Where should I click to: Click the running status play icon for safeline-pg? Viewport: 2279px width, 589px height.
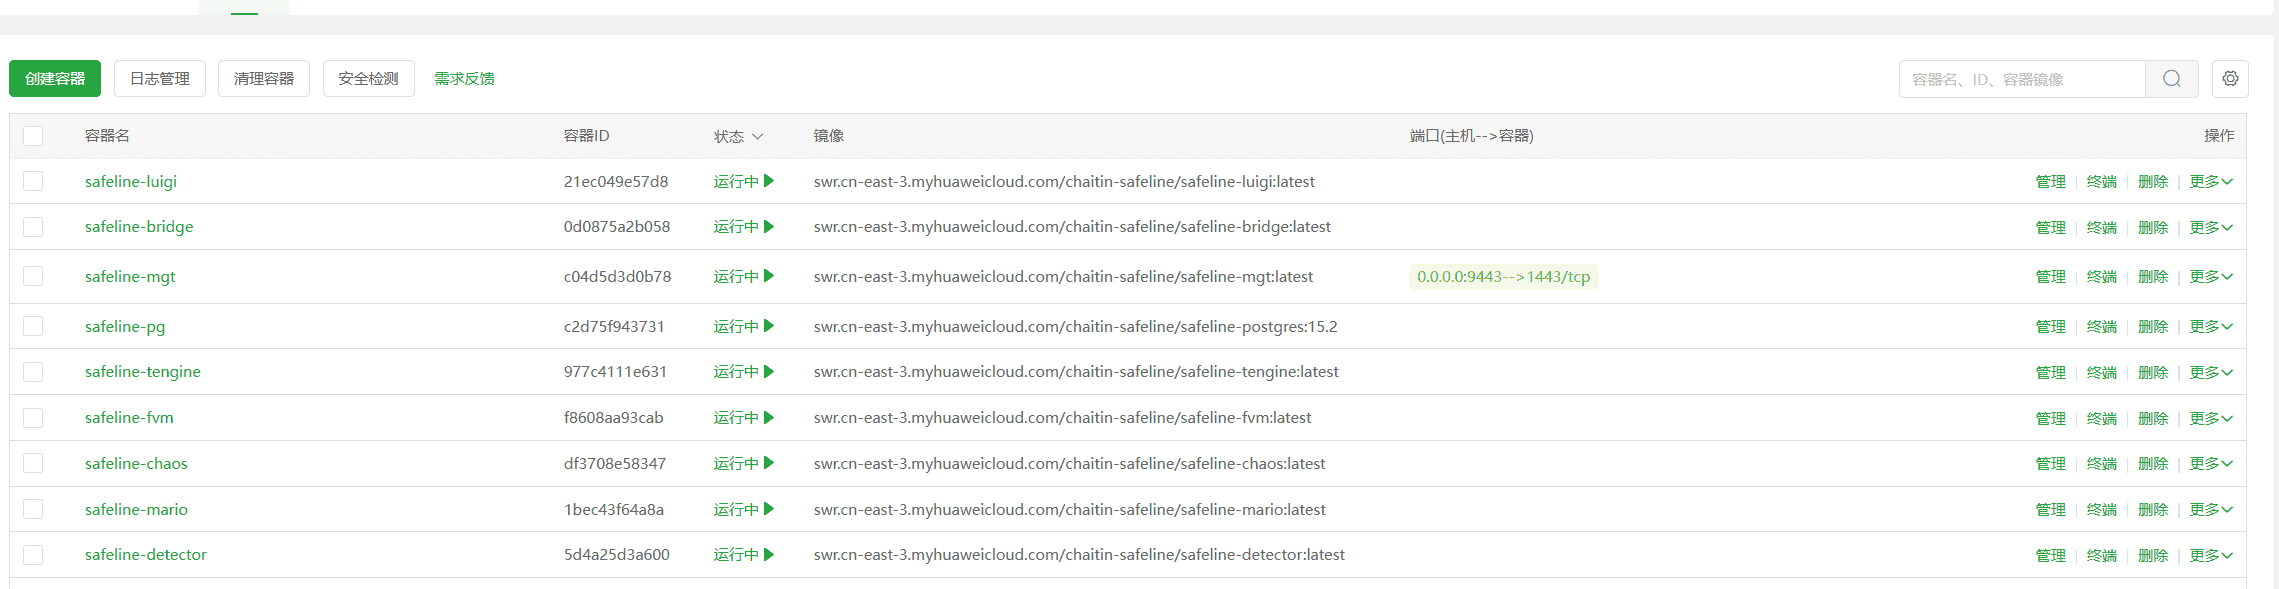click(x=769, y=326)
